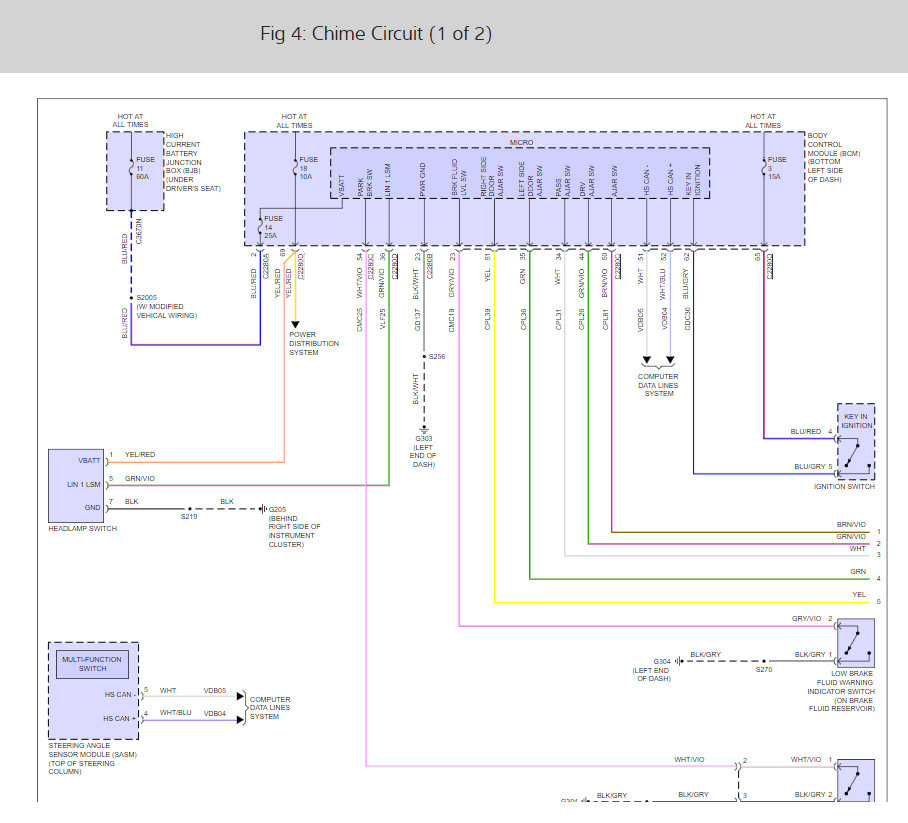Click the low brake fluid switch symbol

pos(855,643)
